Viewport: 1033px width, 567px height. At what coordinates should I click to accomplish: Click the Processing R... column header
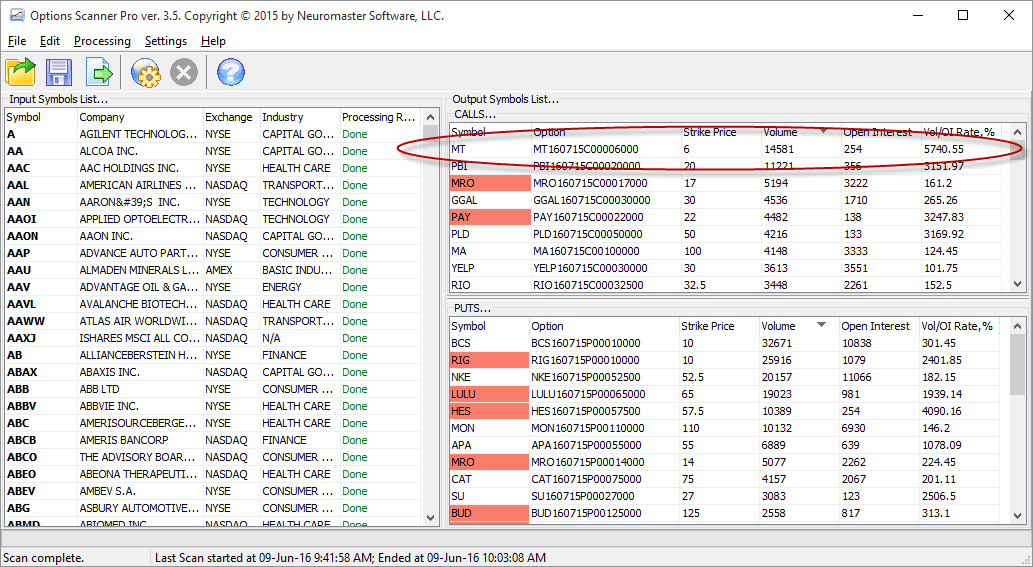(x=379, y=117)
